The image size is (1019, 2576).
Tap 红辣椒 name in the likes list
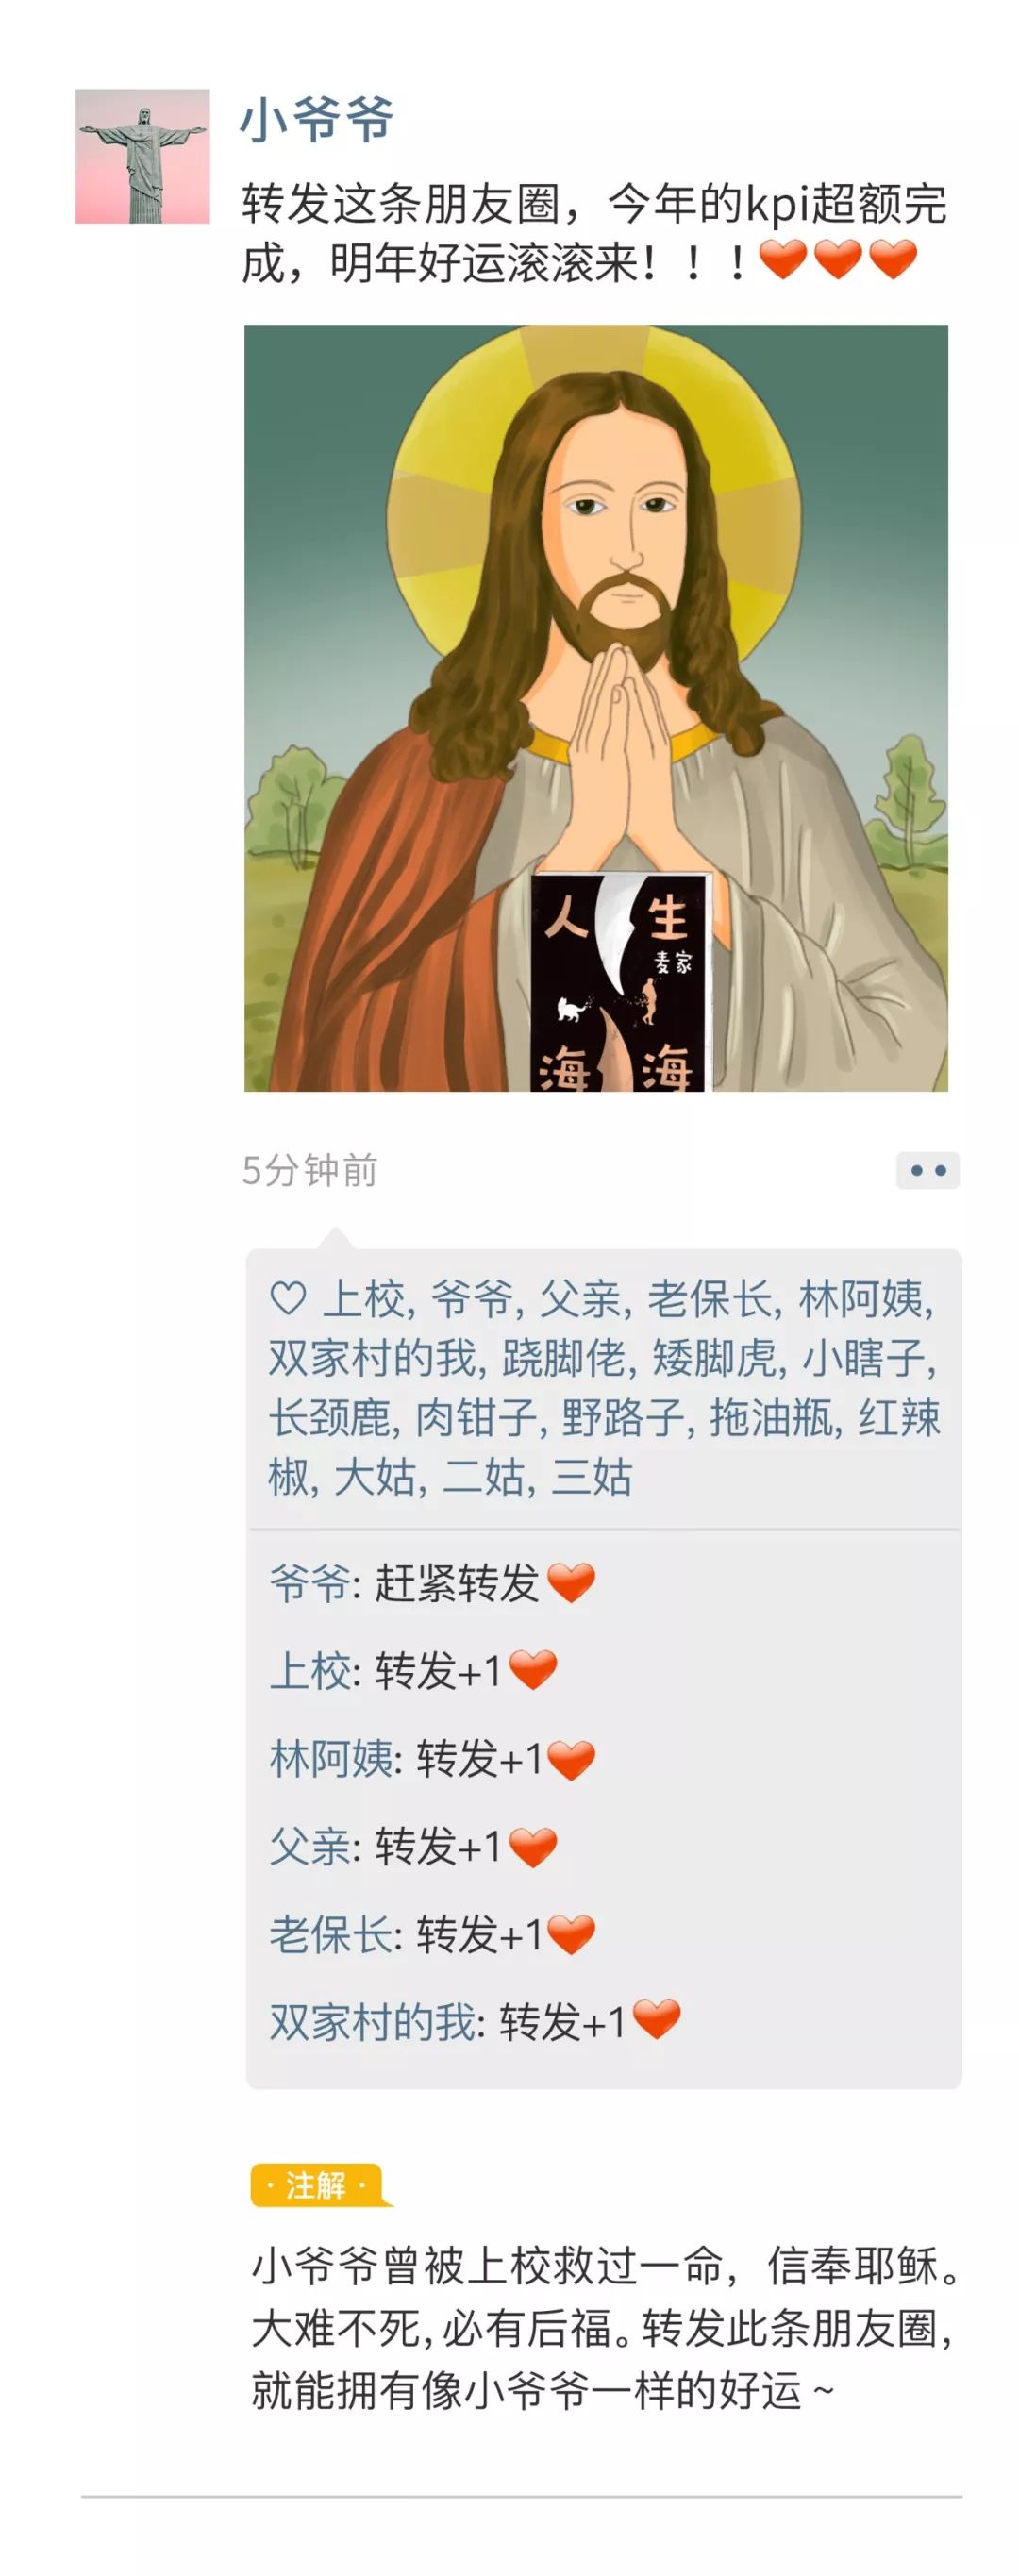click(x=604, y=1447)
